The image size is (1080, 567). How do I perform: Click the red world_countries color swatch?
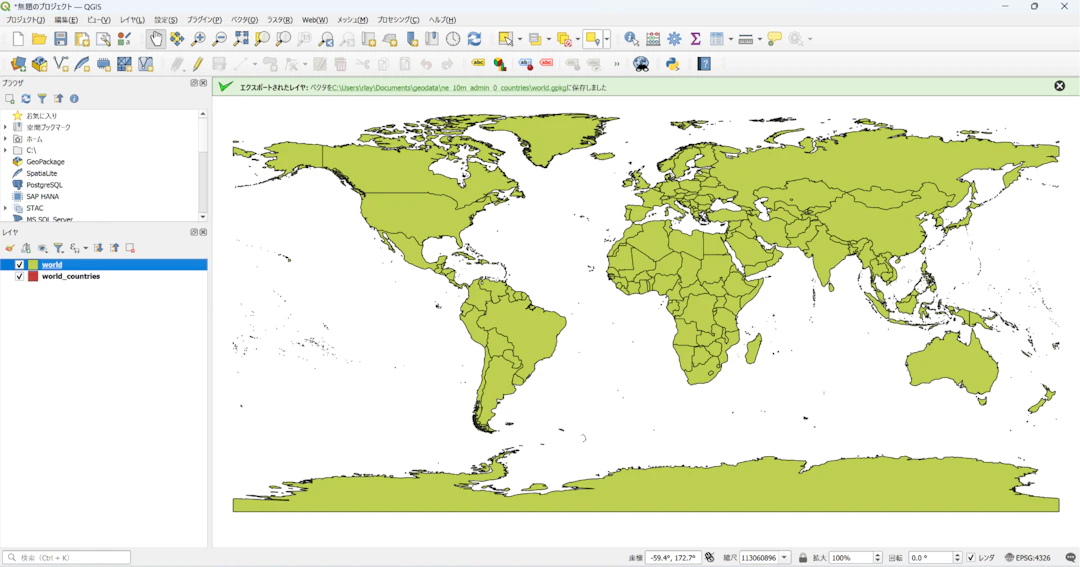(x=33, y=276)
